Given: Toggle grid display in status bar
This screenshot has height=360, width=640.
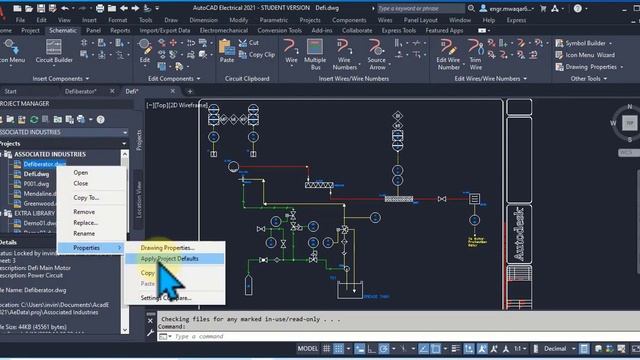Looking at the screenshot, I should point(327,349).
